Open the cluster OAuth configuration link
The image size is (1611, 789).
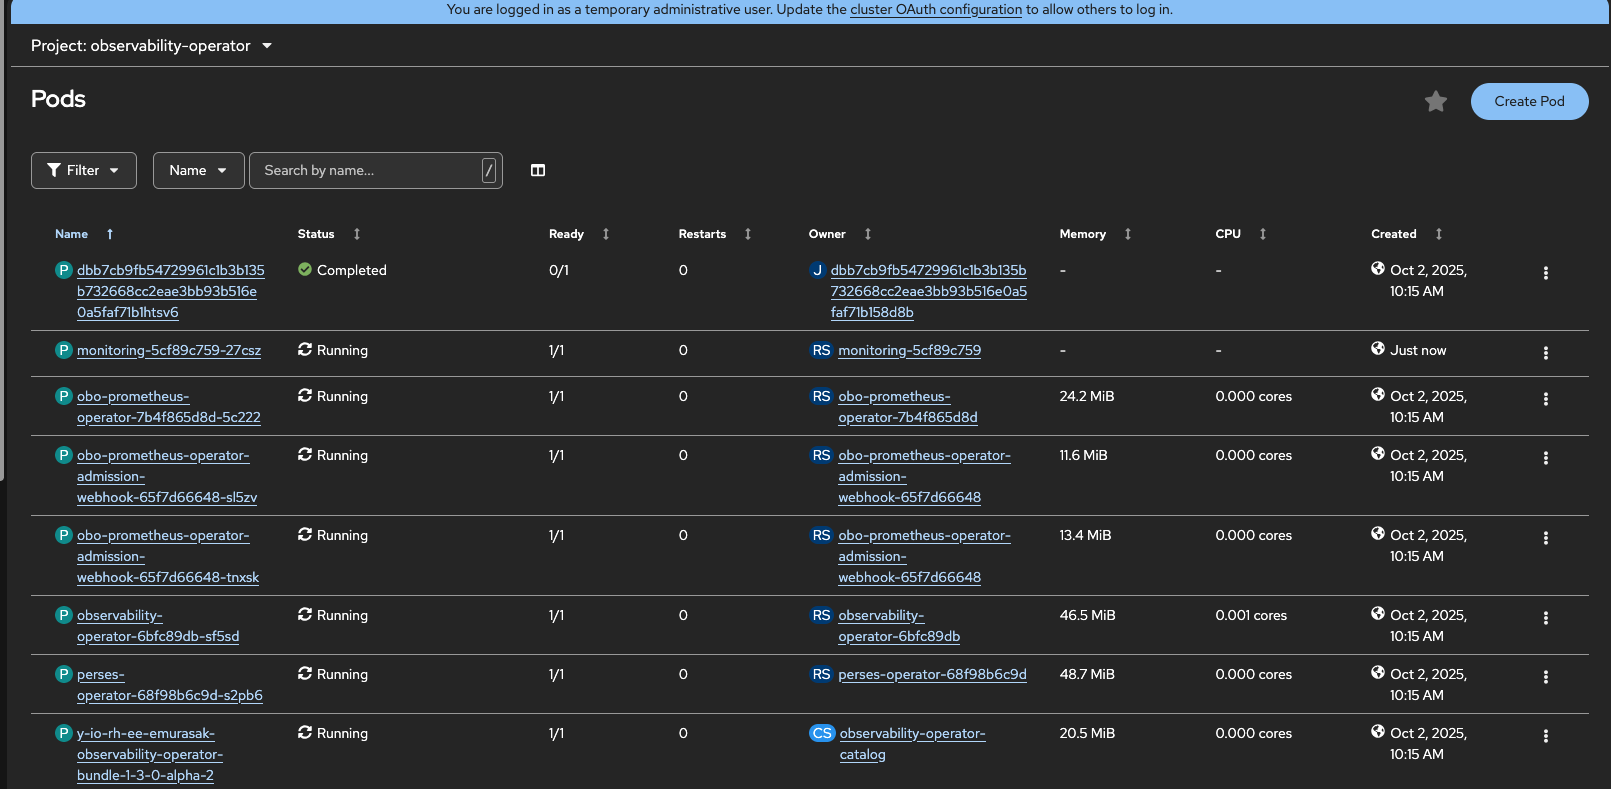point(936,10)
